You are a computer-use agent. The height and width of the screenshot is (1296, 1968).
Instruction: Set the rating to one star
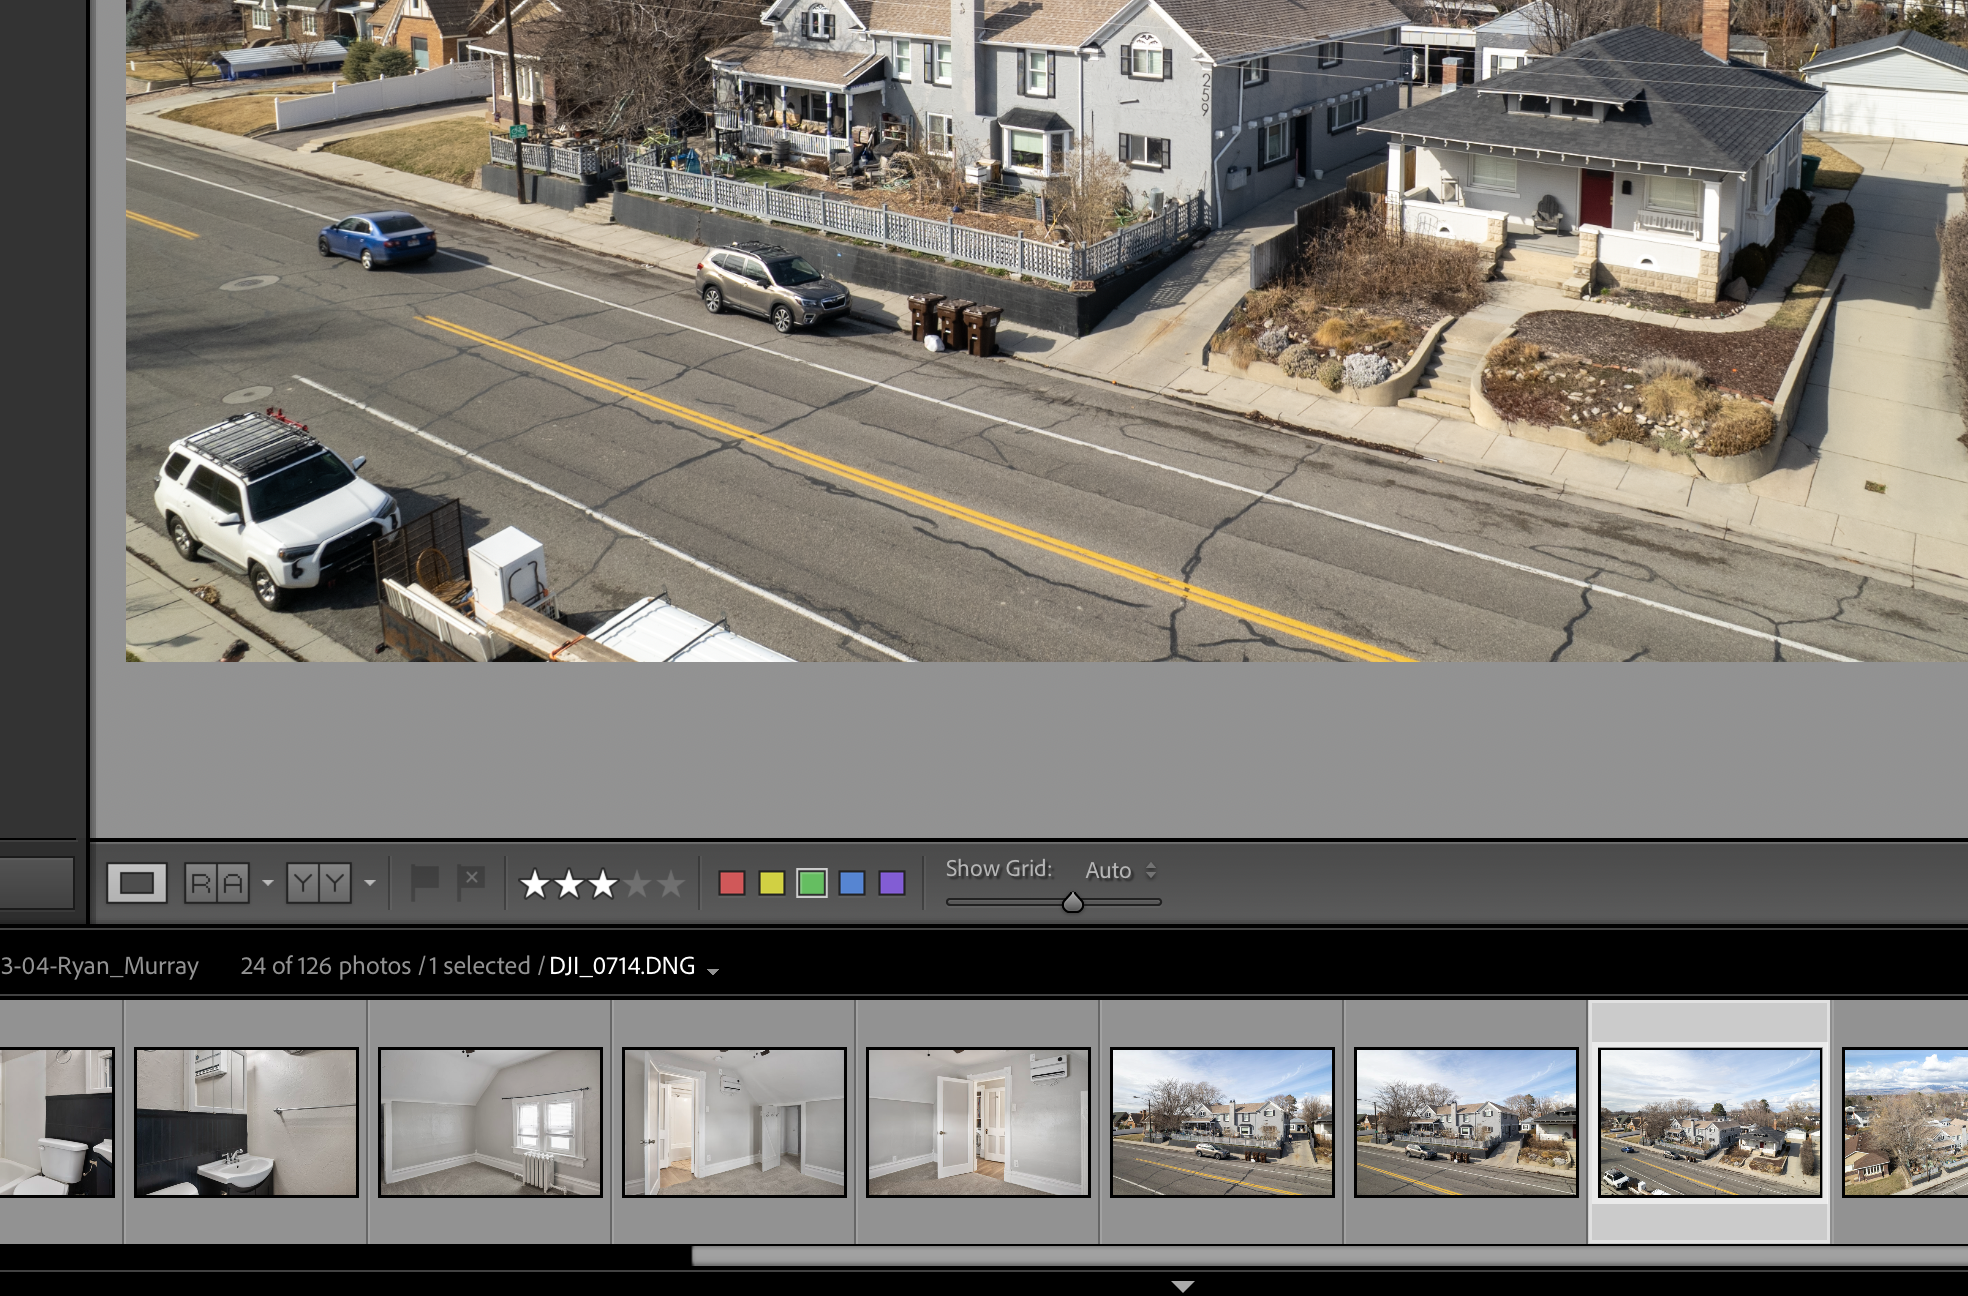535,884
